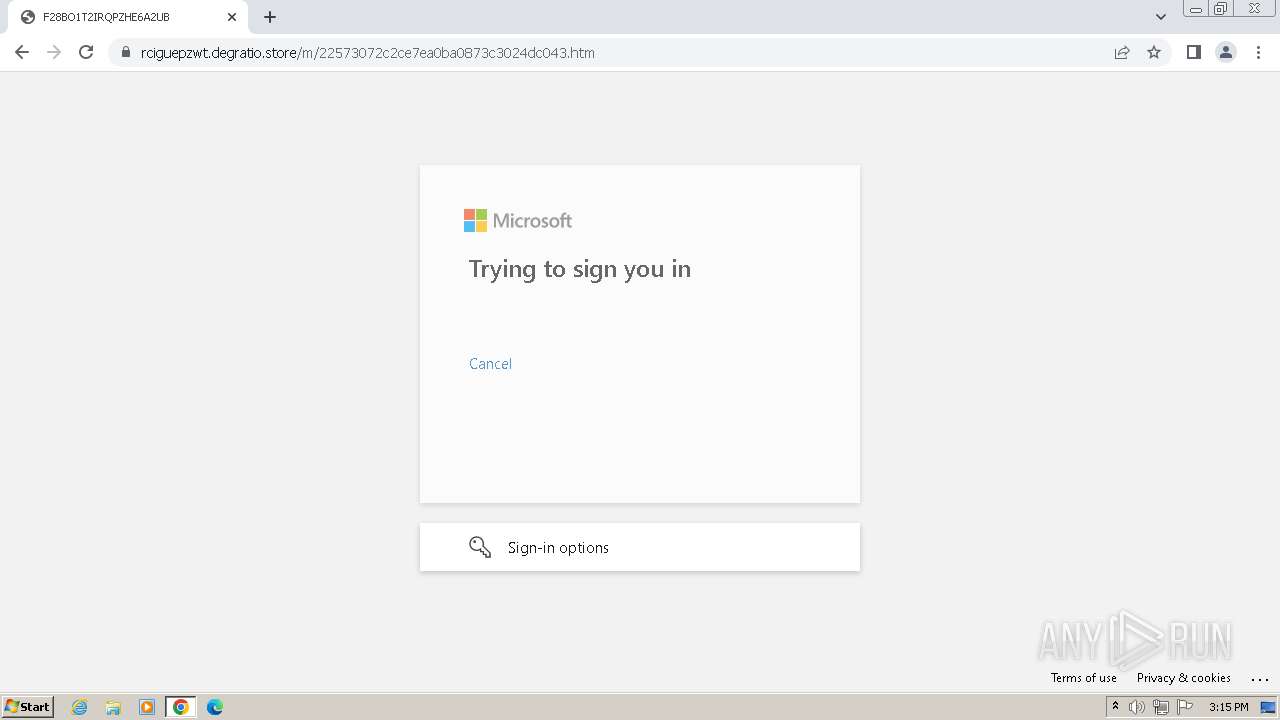
Task: Click the Trying to sign you in heading
Action: tap(580, 269)
